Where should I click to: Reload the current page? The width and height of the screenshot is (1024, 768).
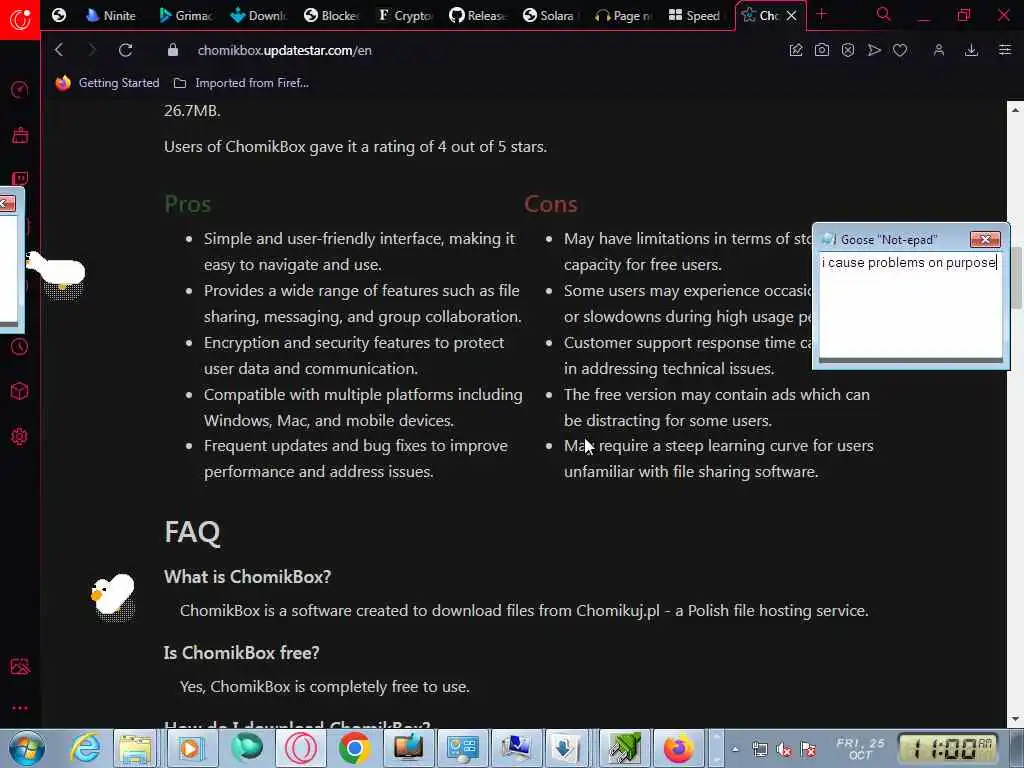125,50
